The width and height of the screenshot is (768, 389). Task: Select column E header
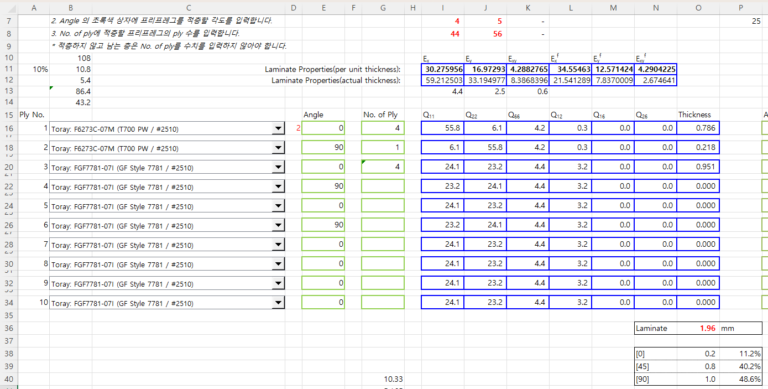pos(324,7)
